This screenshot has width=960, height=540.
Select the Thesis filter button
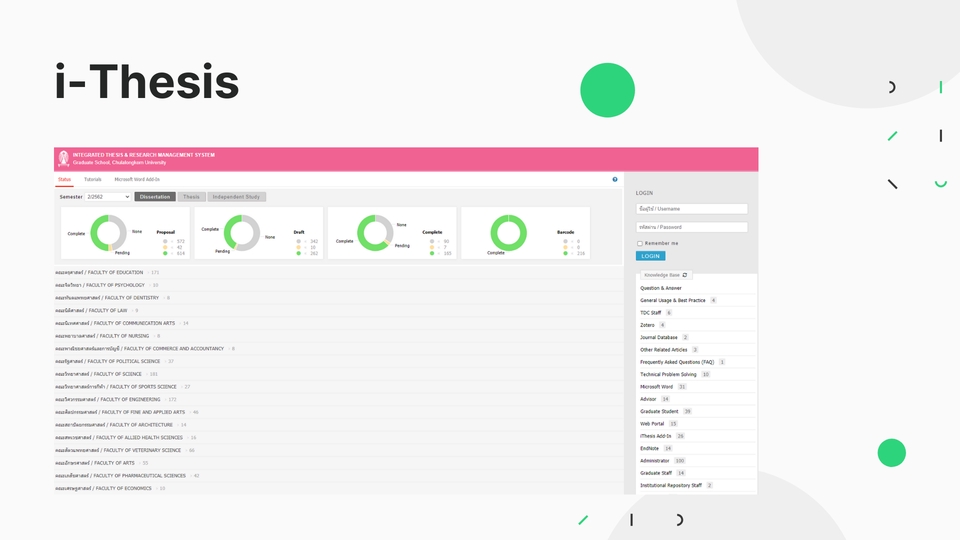click(191, 197)
